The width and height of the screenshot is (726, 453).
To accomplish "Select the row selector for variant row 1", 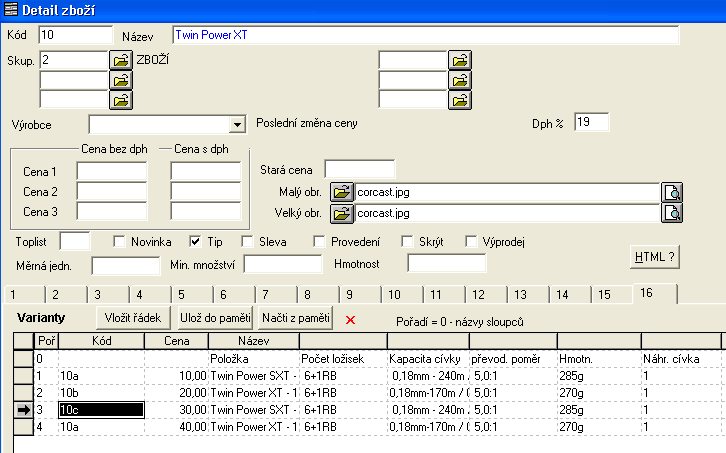I will (24, 376).
